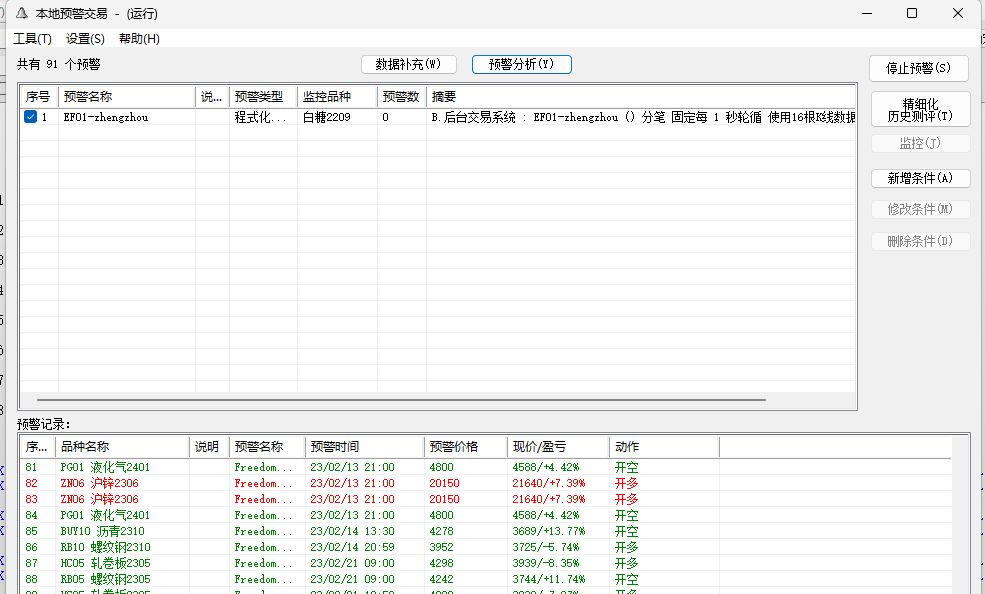Add a condition with 新增条件(A)
Image resolution: width=985 pixels, height=594 pixels.
(x=920, y=178)
